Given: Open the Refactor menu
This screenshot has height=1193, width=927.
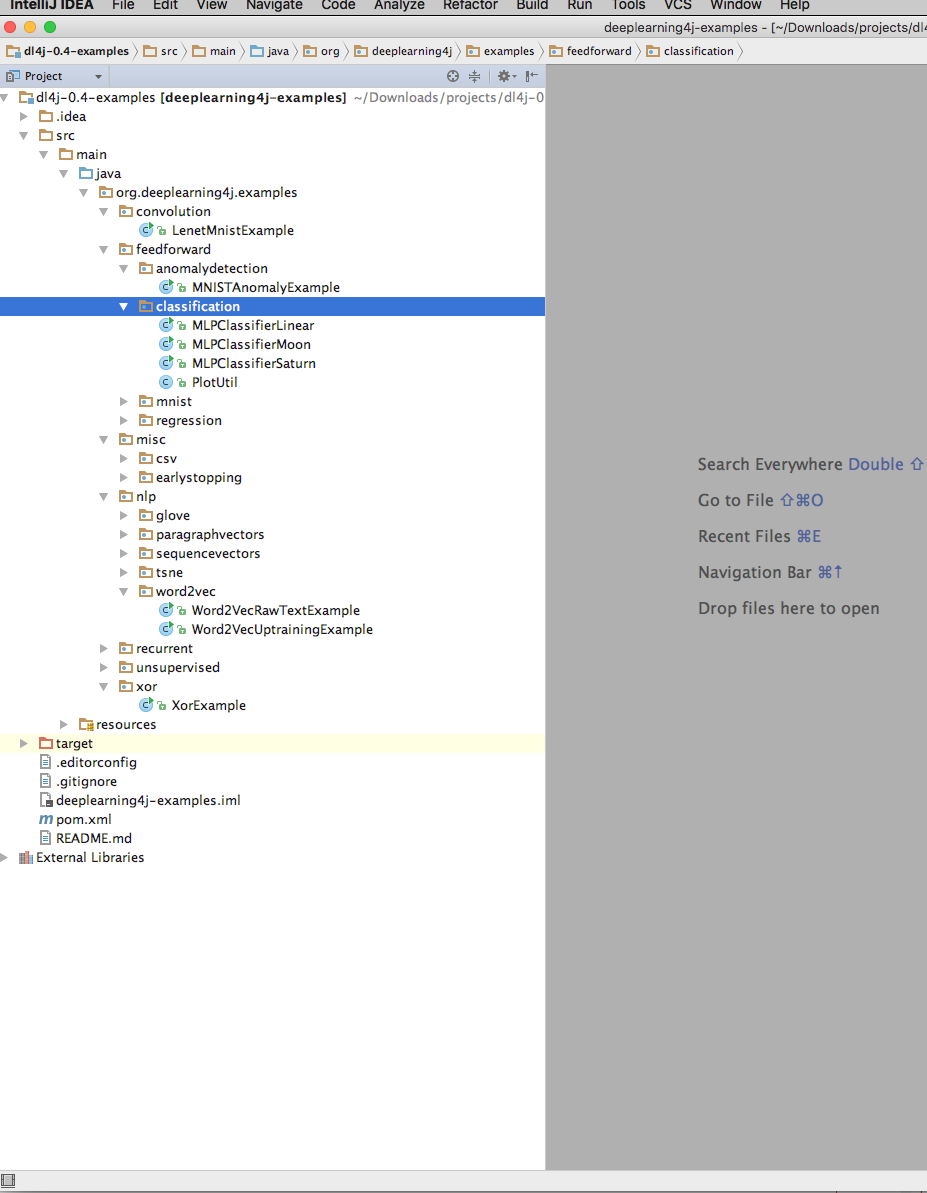Looking at the screenshot, I should pos(470,5).
